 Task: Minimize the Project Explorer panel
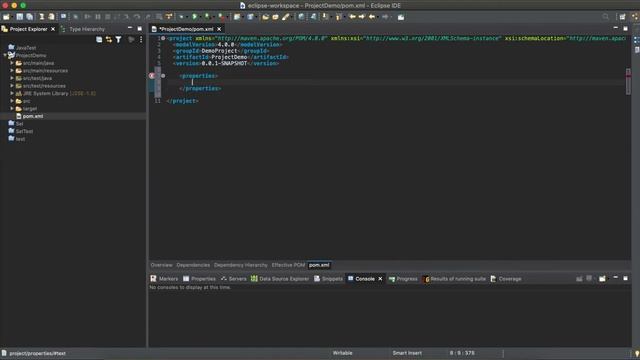(x=130, y=29)
